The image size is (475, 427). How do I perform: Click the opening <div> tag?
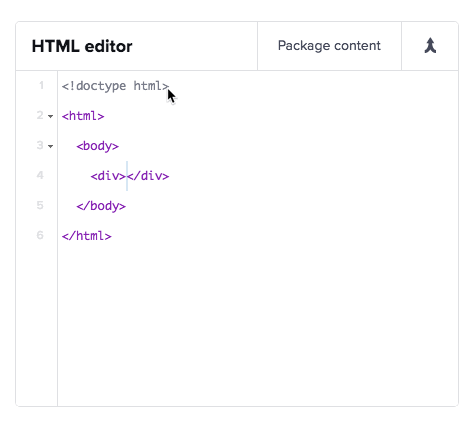(x=108, y=176)
